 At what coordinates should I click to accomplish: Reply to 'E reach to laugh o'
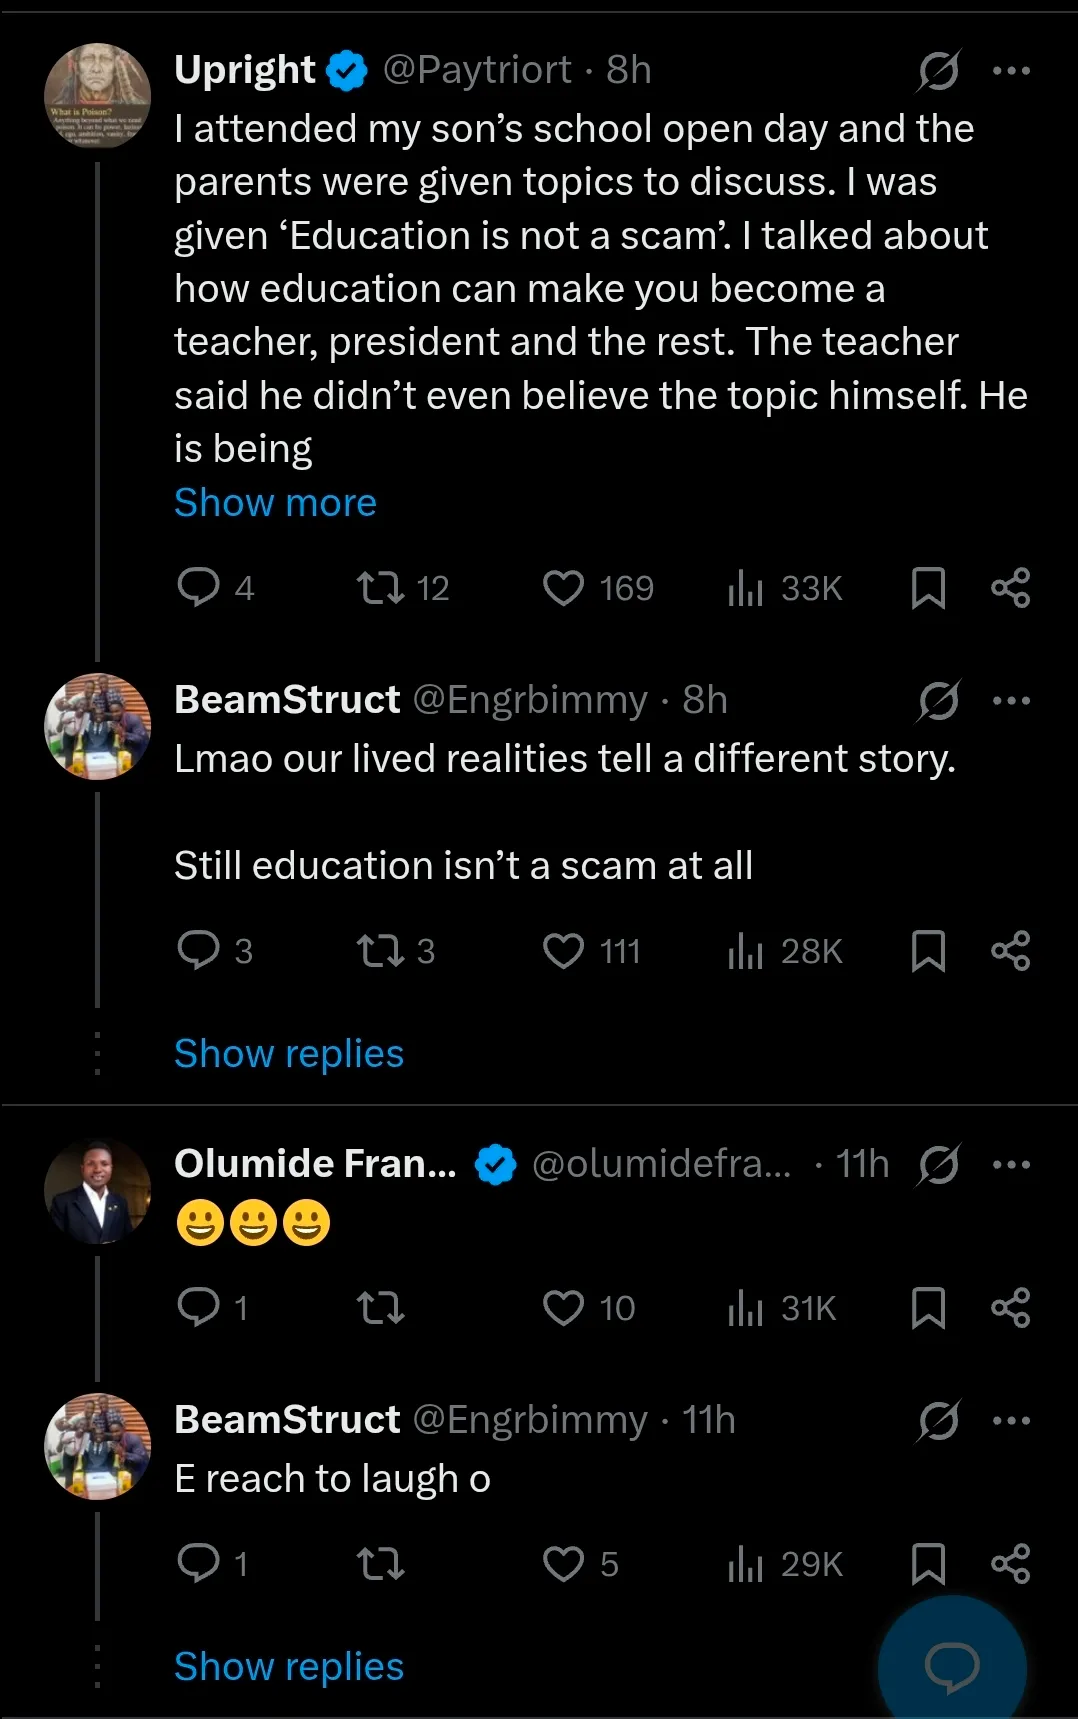[198, 1564]
